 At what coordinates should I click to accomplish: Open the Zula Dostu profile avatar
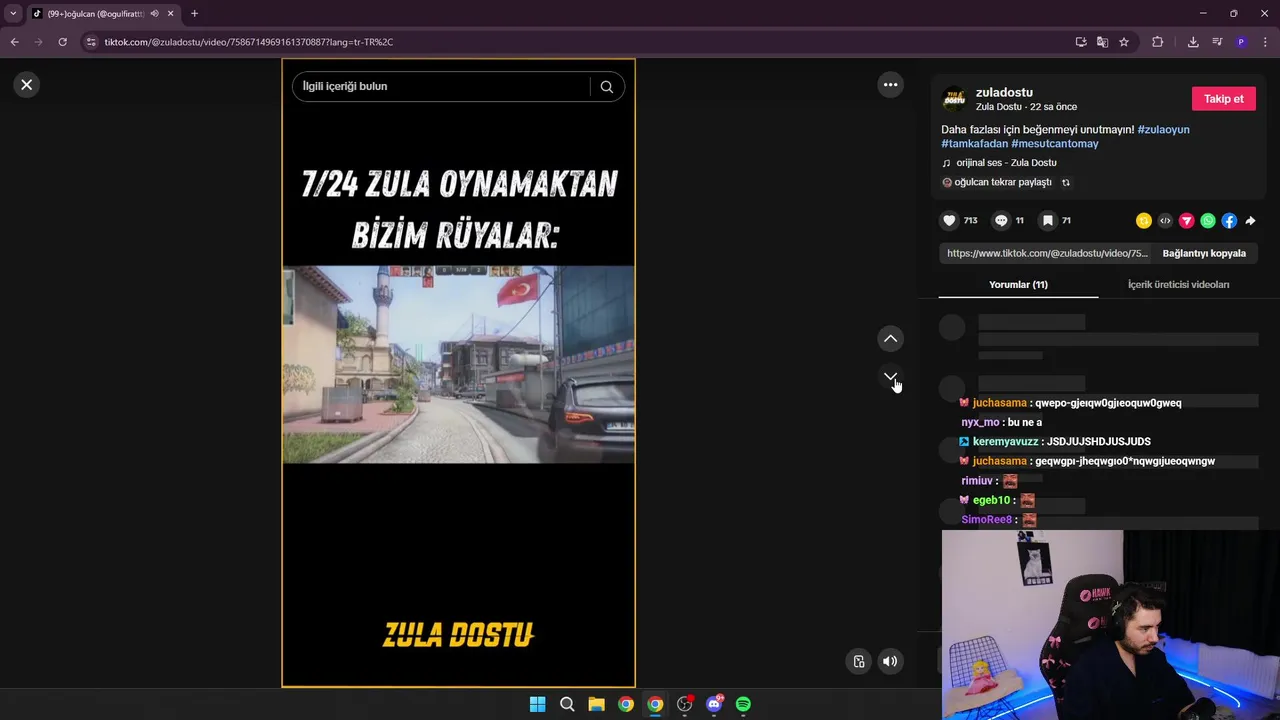point(955,99)
